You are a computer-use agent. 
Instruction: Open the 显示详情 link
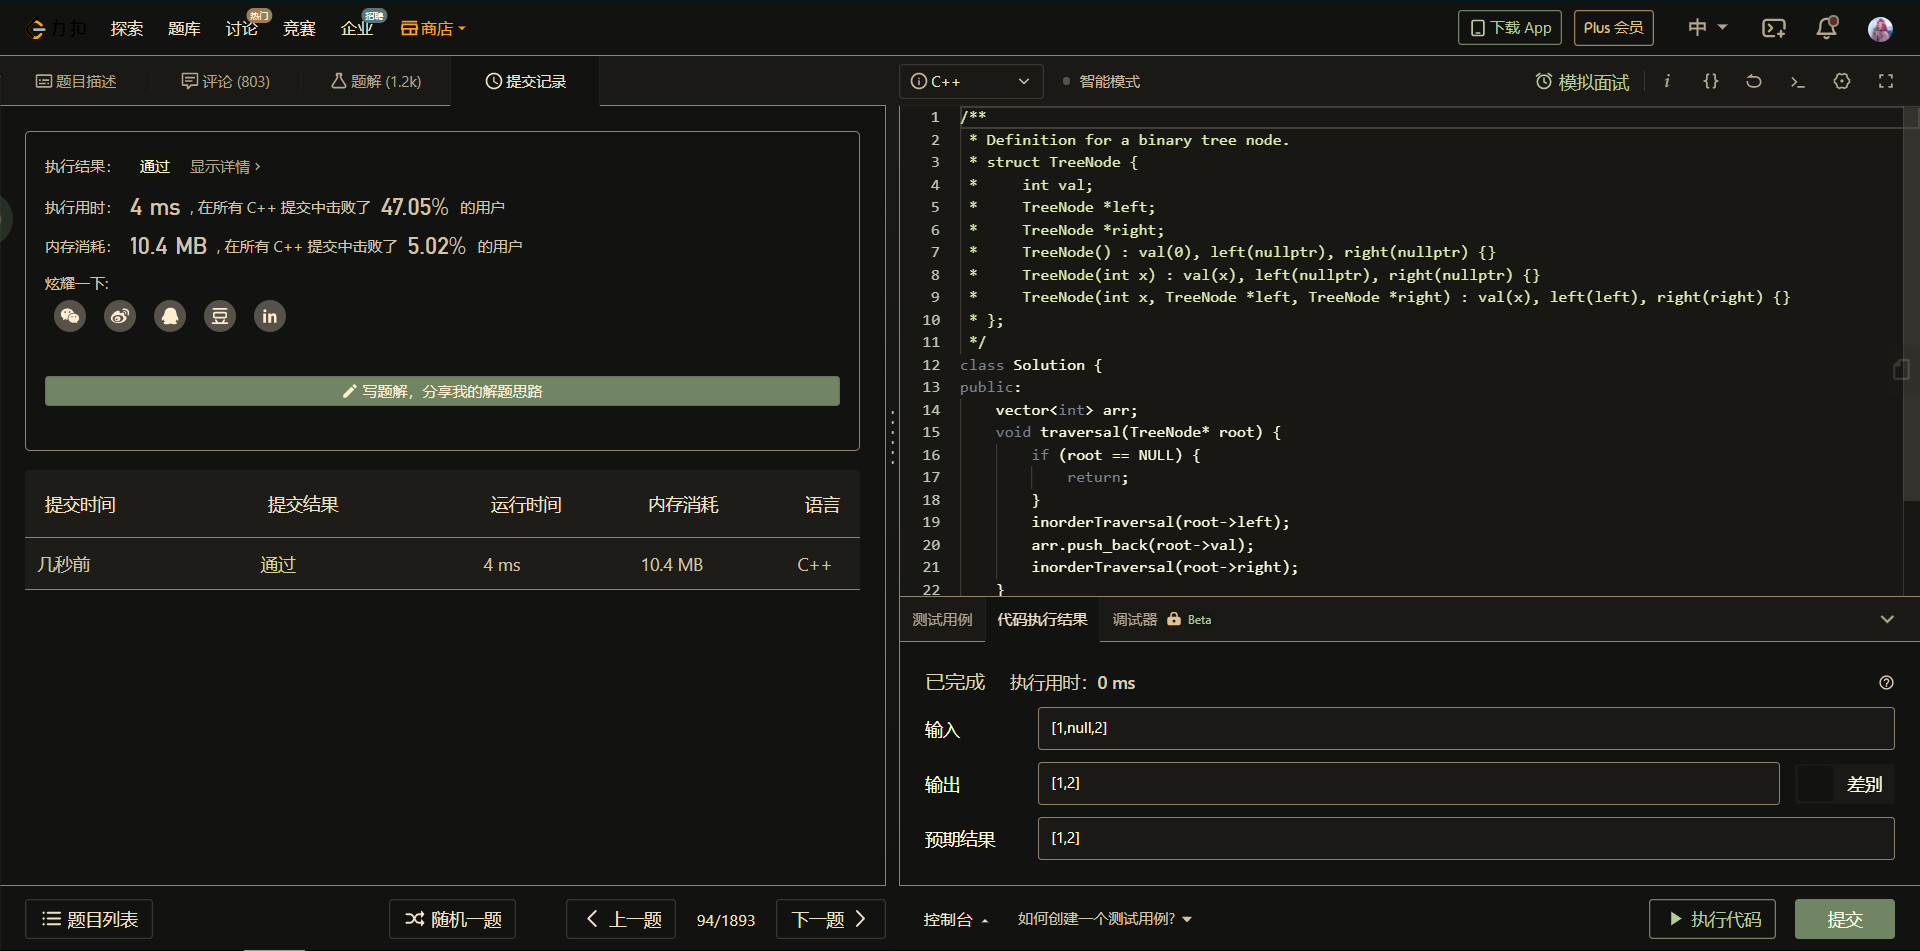tap(225, 167)
